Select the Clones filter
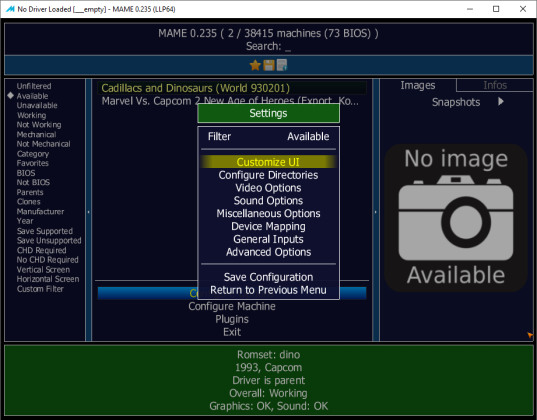 (28, 202)
